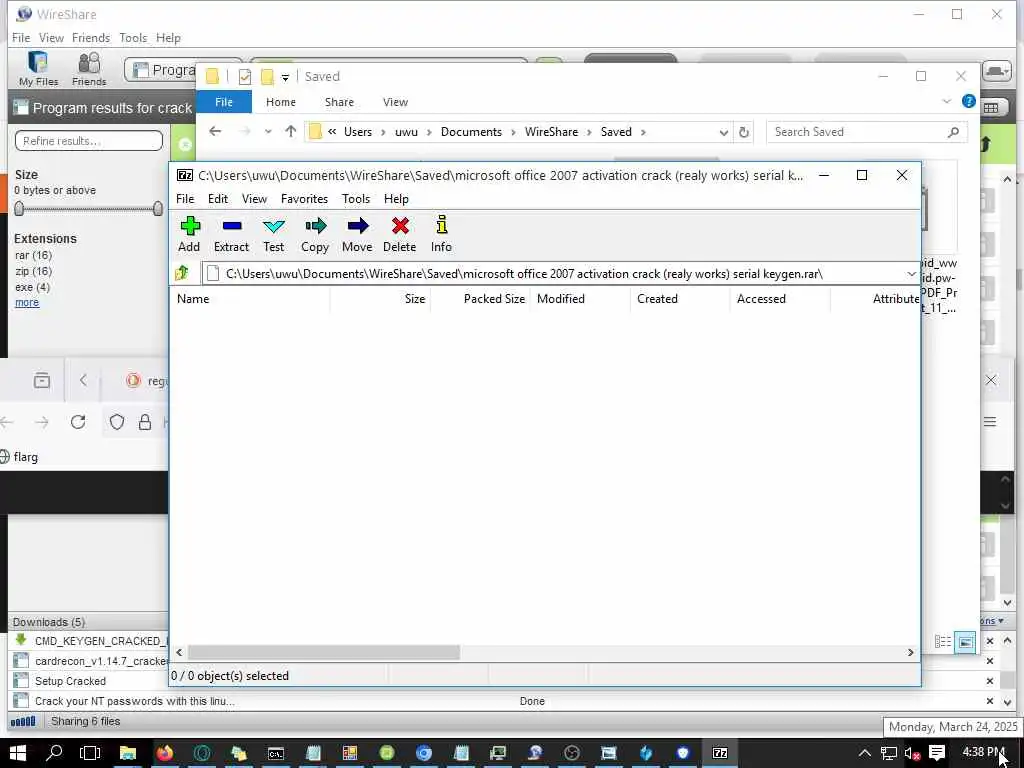Open Command Prompt from the taskbar

pos(276,753)
